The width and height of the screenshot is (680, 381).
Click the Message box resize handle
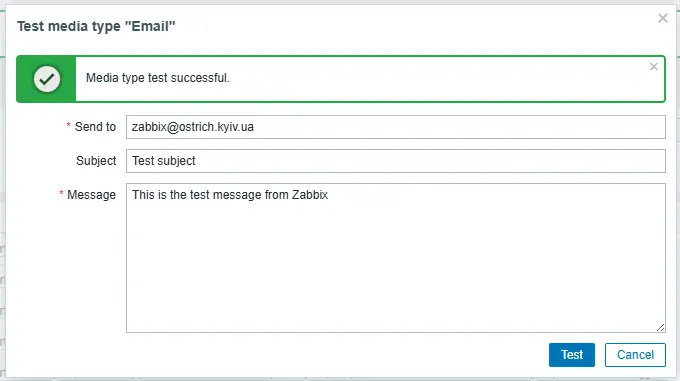[x=660, y=328]
